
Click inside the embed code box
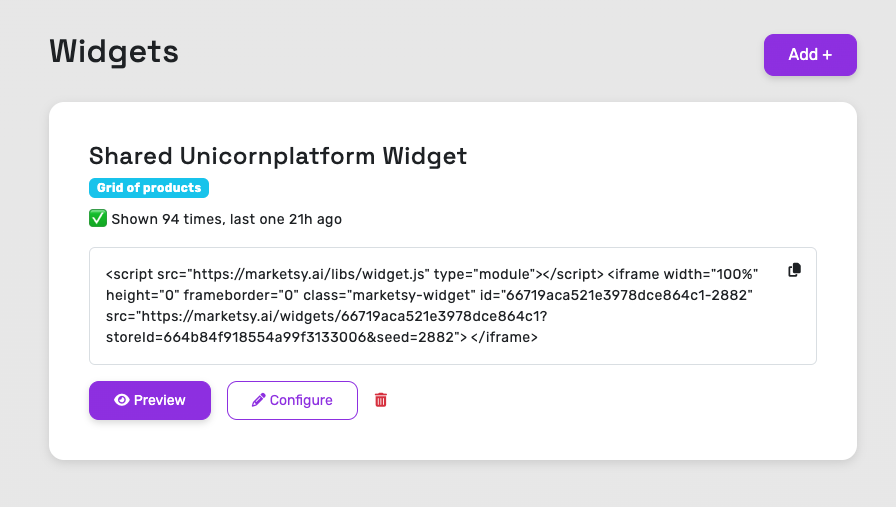453,306
